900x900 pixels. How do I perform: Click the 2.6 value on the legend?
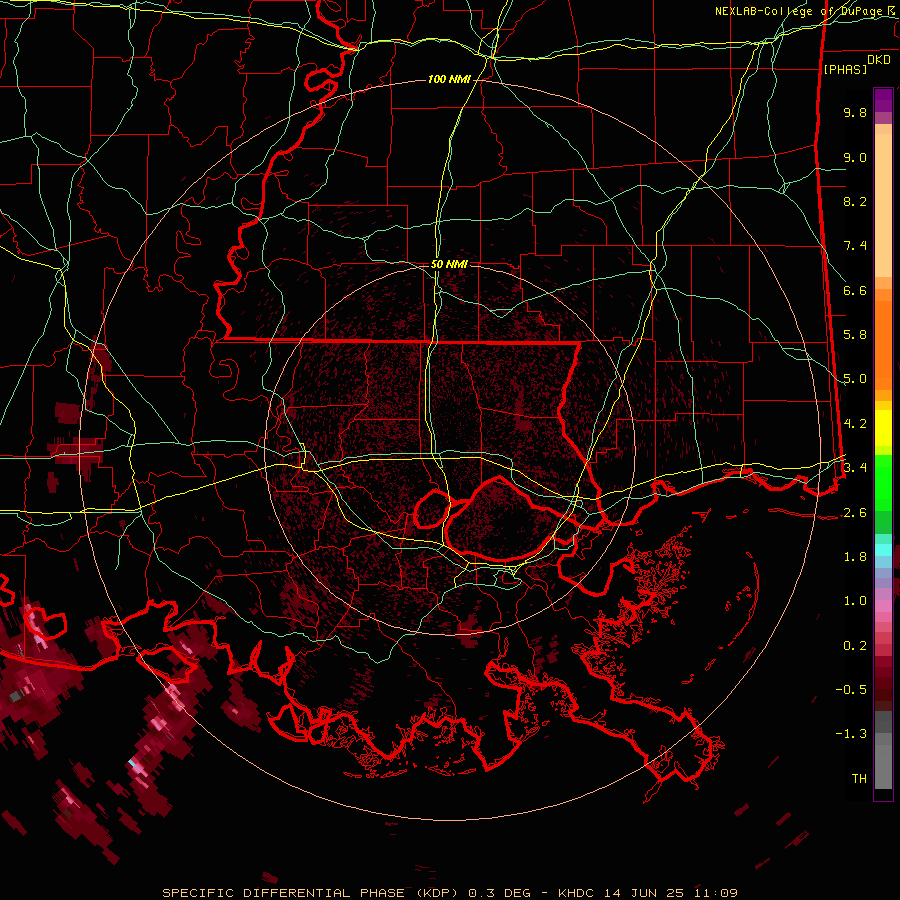pyautogui.click(x=855, y=513)
